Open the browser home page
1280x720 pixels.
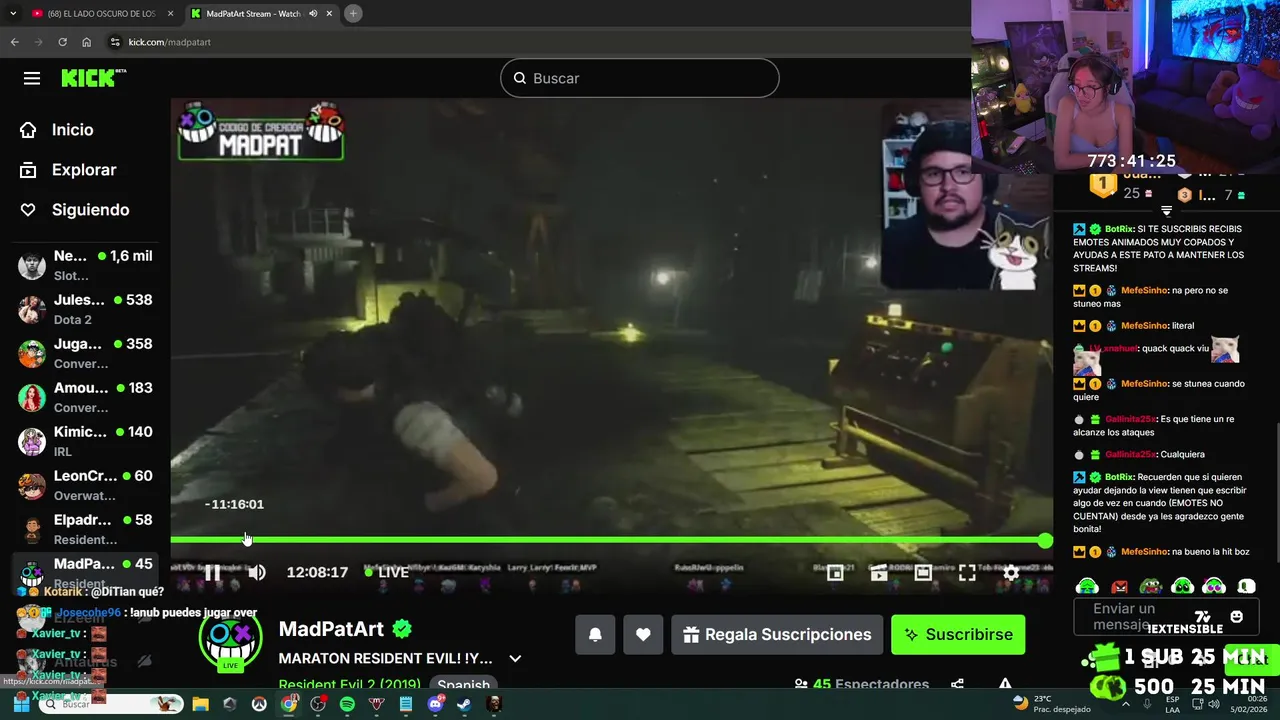pos(86,42)
